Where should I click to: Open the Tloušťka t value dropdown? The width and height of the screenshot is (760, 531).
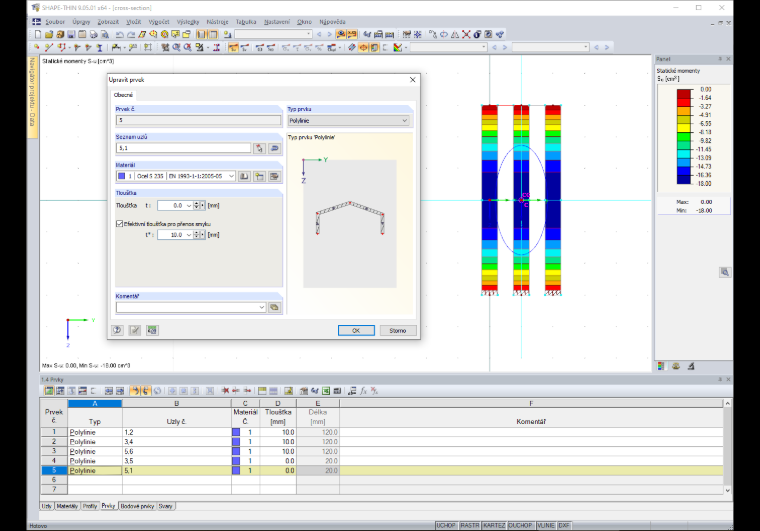click(189, 206)
